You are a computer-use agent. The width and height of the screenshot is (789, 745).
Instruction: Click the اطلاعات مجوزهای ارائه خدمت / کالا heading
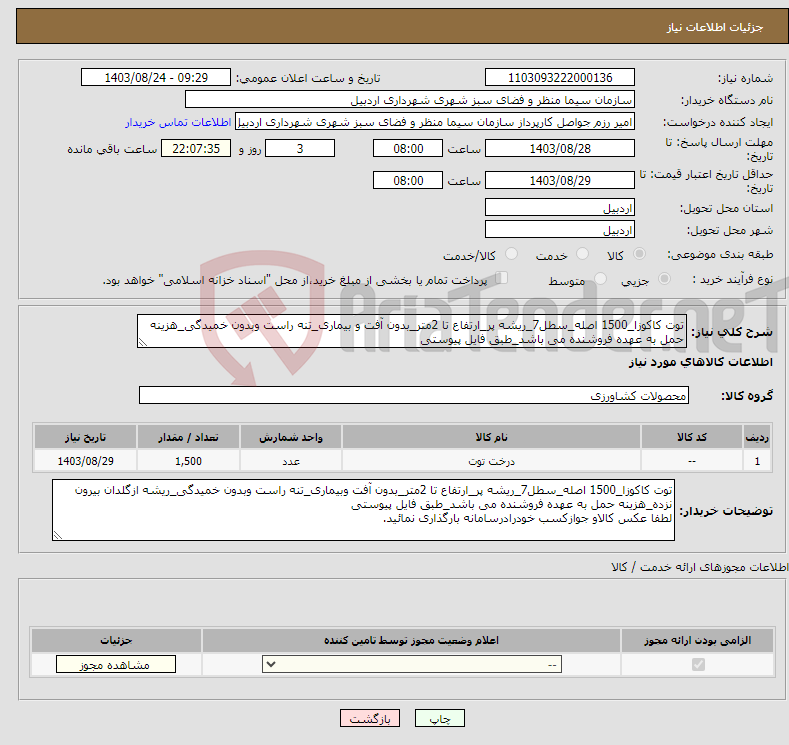(x=699, y=567)
